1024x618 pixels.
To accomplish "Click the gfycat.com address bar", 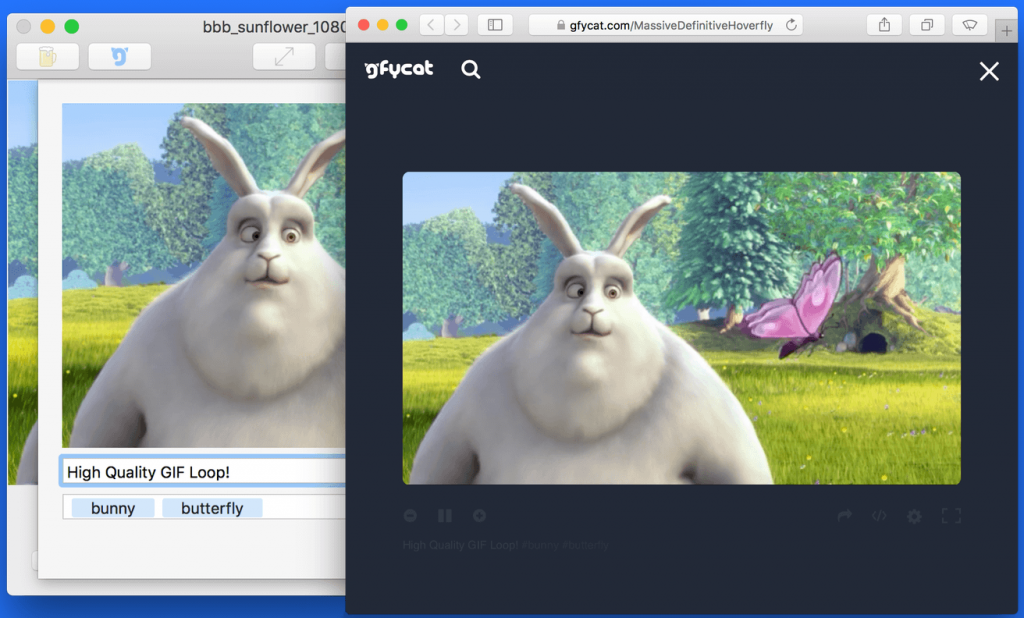I will (x=665, y=25).
